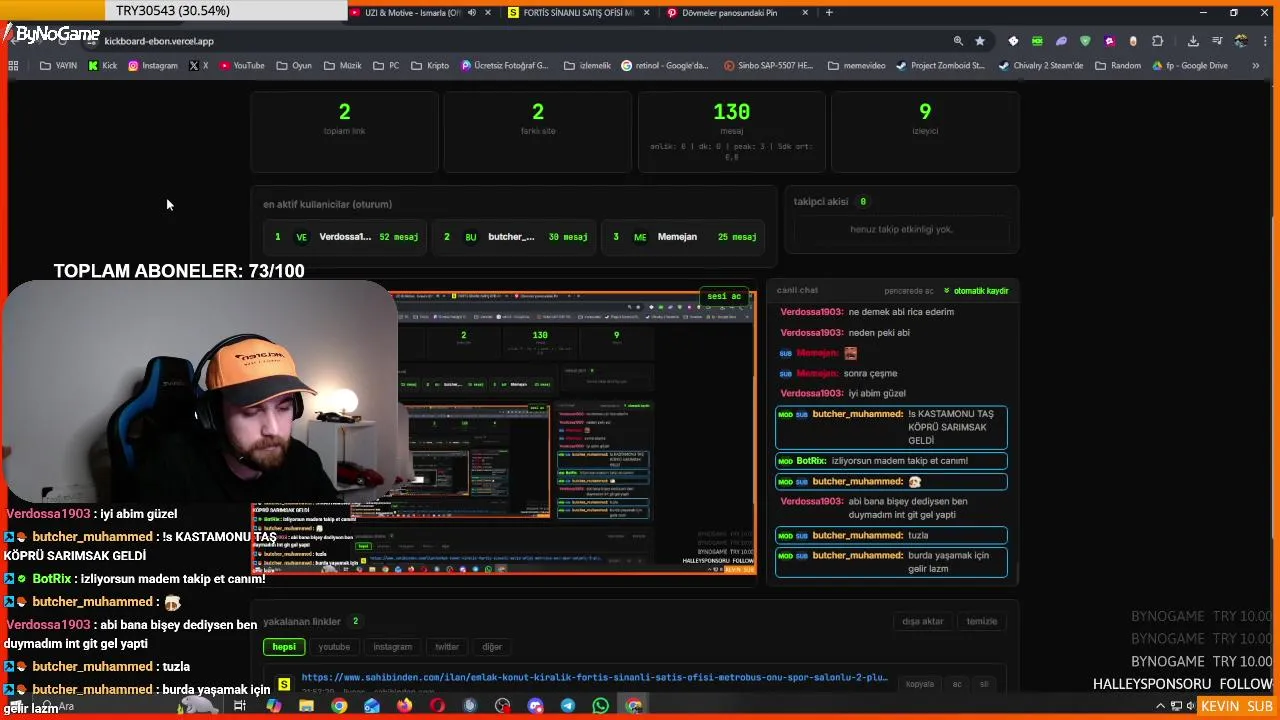The width and height of the screenshot is (1280, 720).
Task: Select the hepsi link filter
Action: 284,647
